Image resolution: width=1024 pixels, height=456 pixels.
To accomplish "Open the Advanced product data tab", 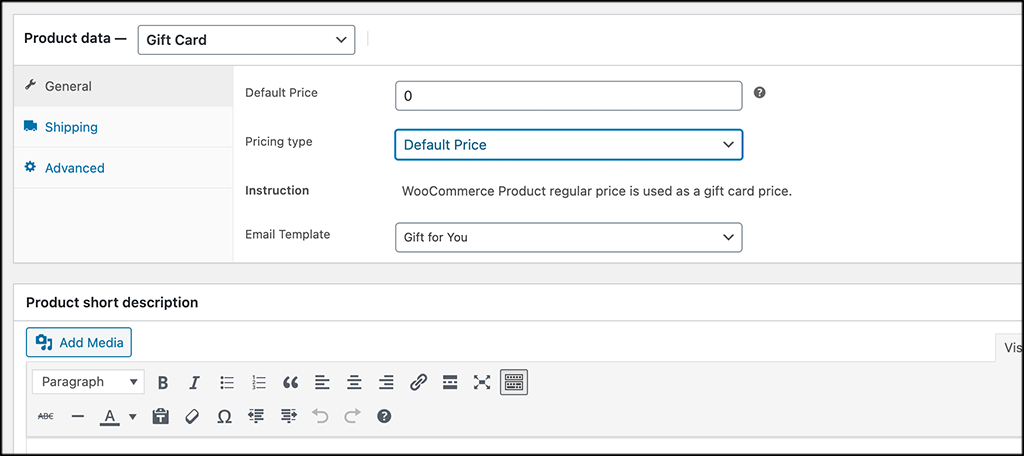I will [74, 168].
